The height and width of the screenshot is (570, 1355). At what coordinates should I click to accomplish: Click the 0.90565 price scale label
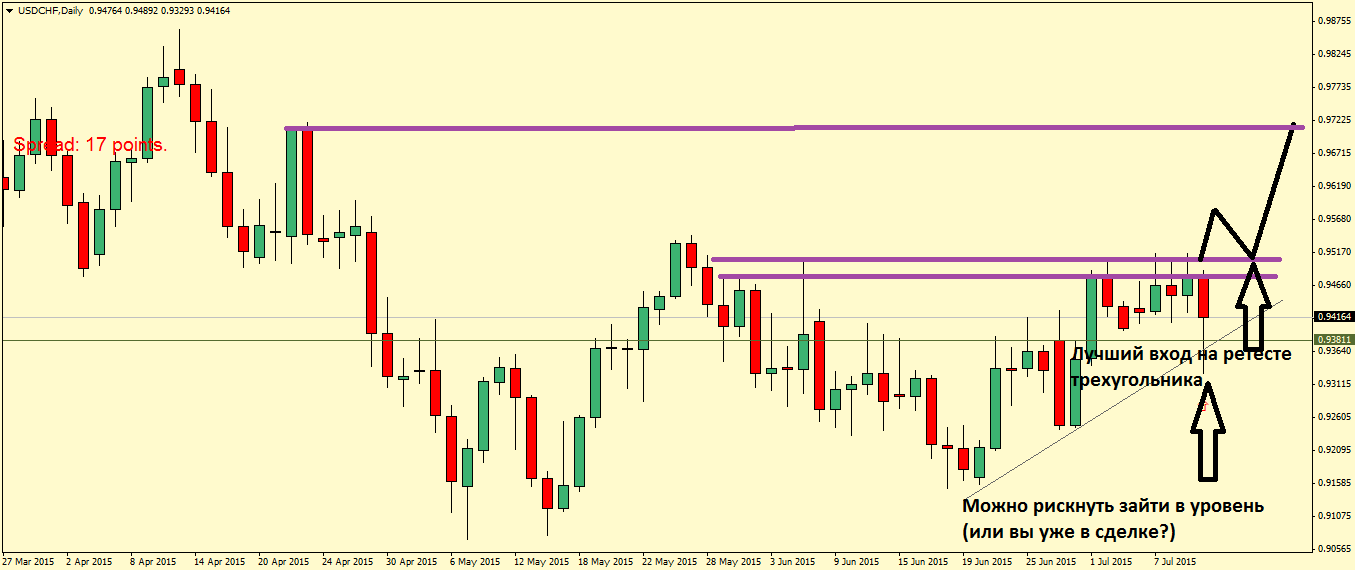coord(1336,549)
